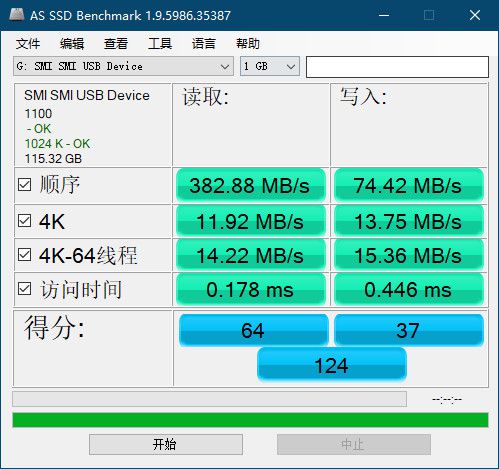Click the write access time 0.446 ms
This screenshot has height=469, width=499.
tap(408, 289)
